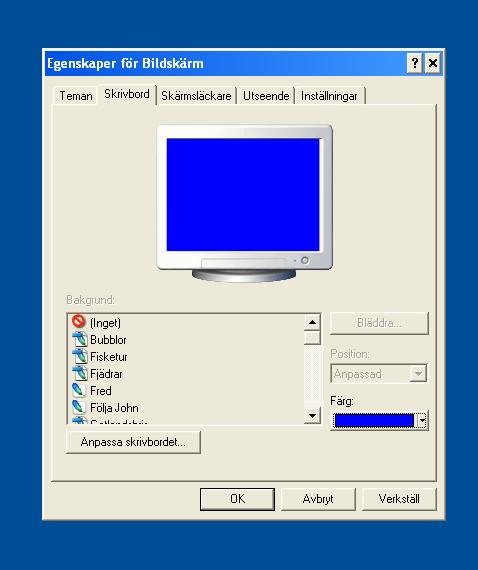Click the Följa John wallpaper file icon
478x570 pixels.
click(x=79, y=407)
